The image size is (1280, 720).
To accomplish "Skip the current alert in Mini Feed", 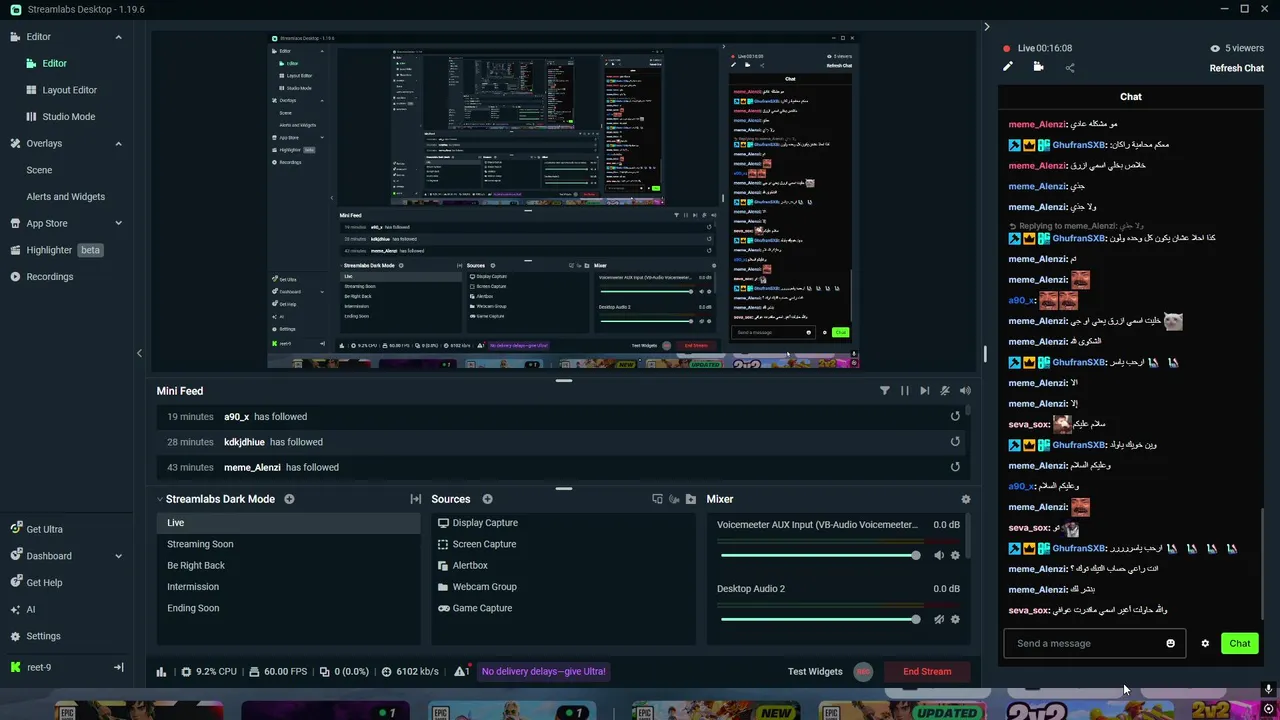I will 925,391.
